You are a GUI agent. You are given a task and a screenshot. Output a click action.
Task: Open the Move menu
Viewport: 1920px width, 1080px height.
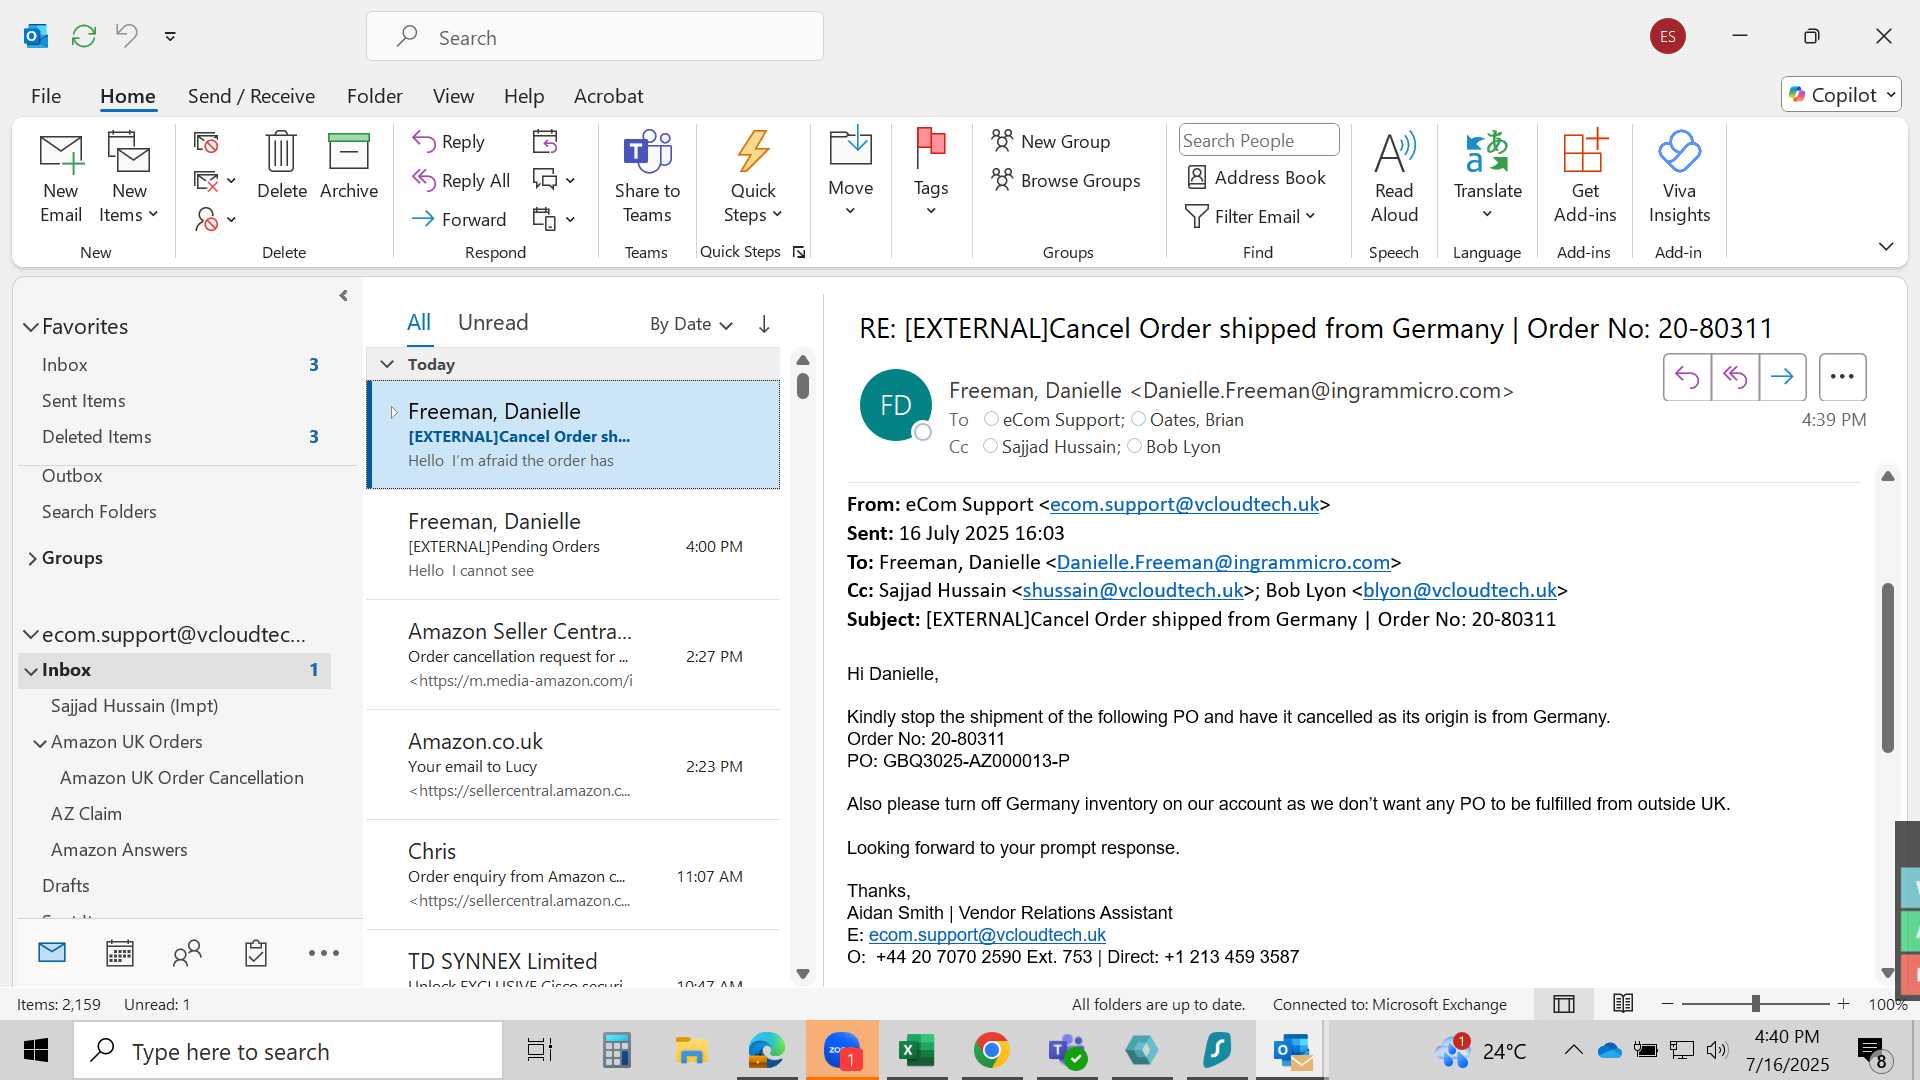pos(851,174)
